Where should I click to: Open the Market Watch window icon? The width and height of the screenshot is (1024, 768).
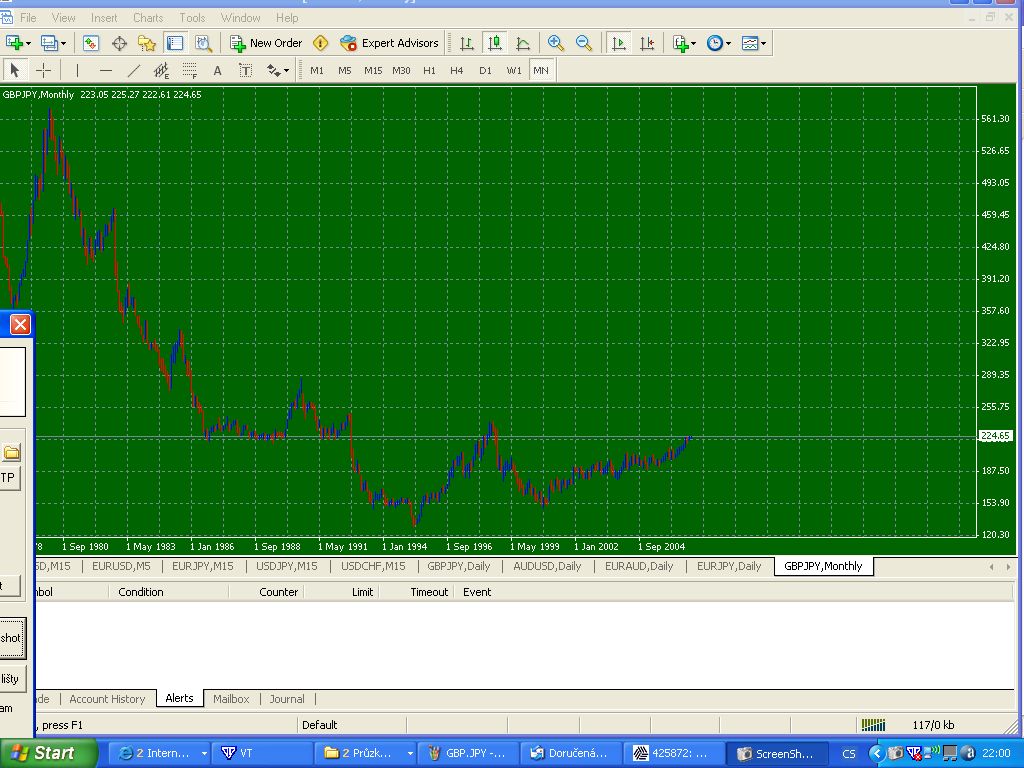[91, 43]
